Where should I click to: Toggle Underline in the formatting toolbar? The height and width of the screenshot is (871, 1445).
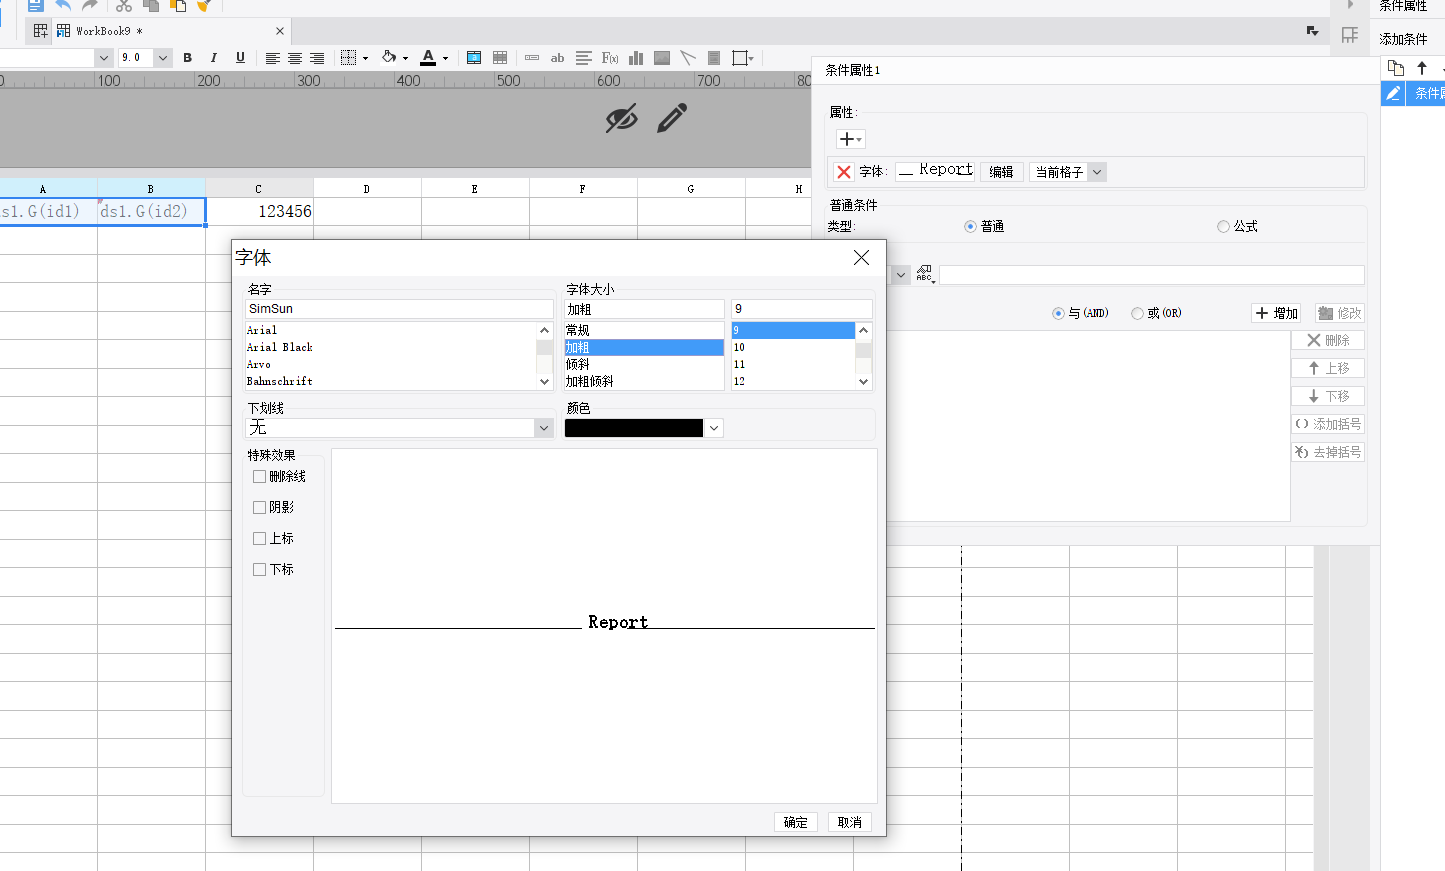click(240, 58)
